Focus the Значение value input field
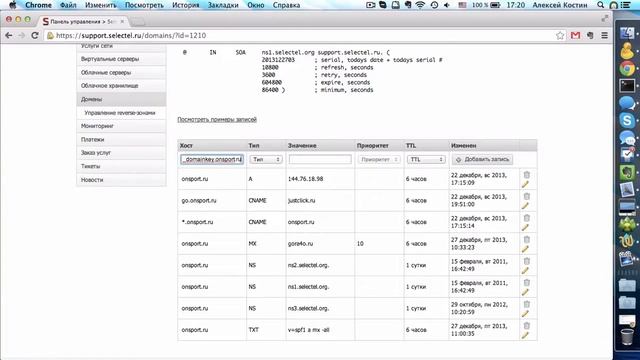Viewport: 640px width, 360px height. coord(320,160)
